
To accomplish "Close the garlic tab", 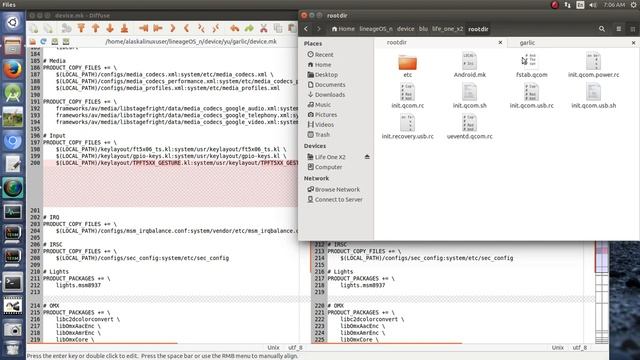I will pos(633,42).
